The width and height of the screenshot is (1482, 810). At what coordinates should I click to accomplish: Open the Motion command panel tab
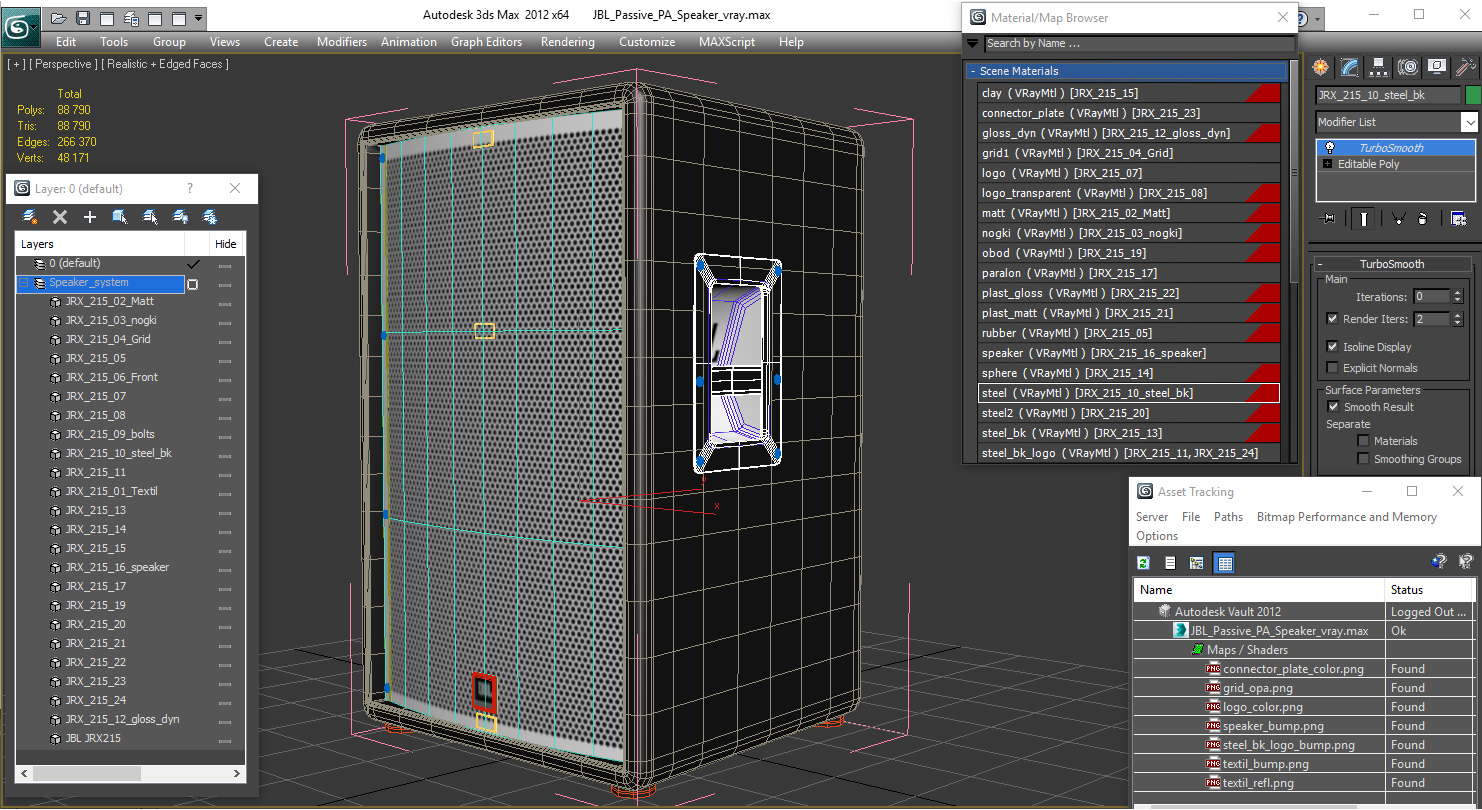(1408, 67)
